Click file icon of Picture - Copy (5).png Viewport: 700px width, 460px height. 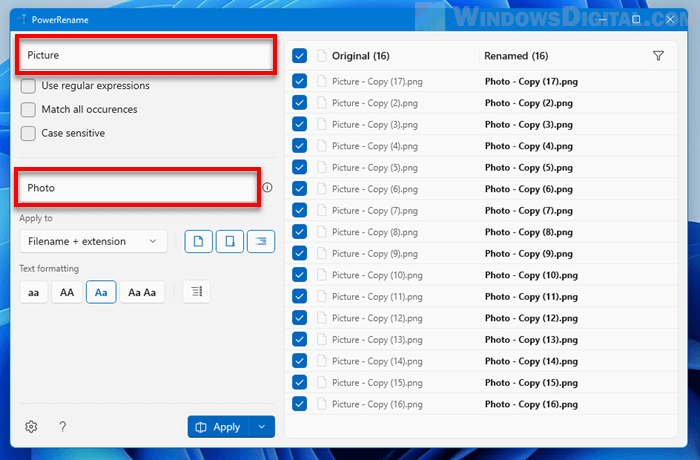pyautogui.click(x=321, y=167)
